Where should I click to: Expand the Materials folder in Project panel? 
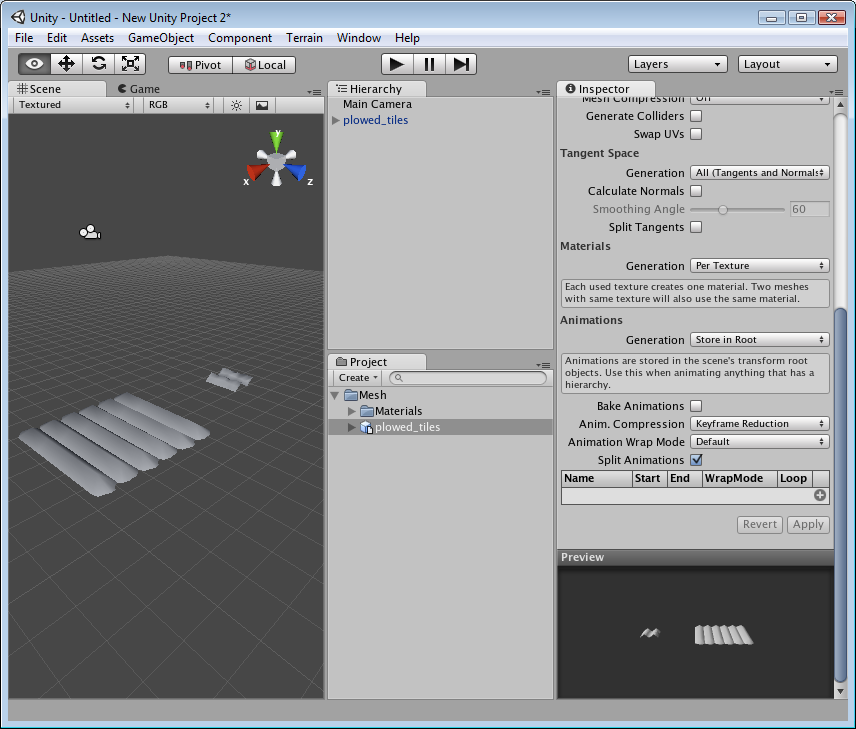coord(352,410)
